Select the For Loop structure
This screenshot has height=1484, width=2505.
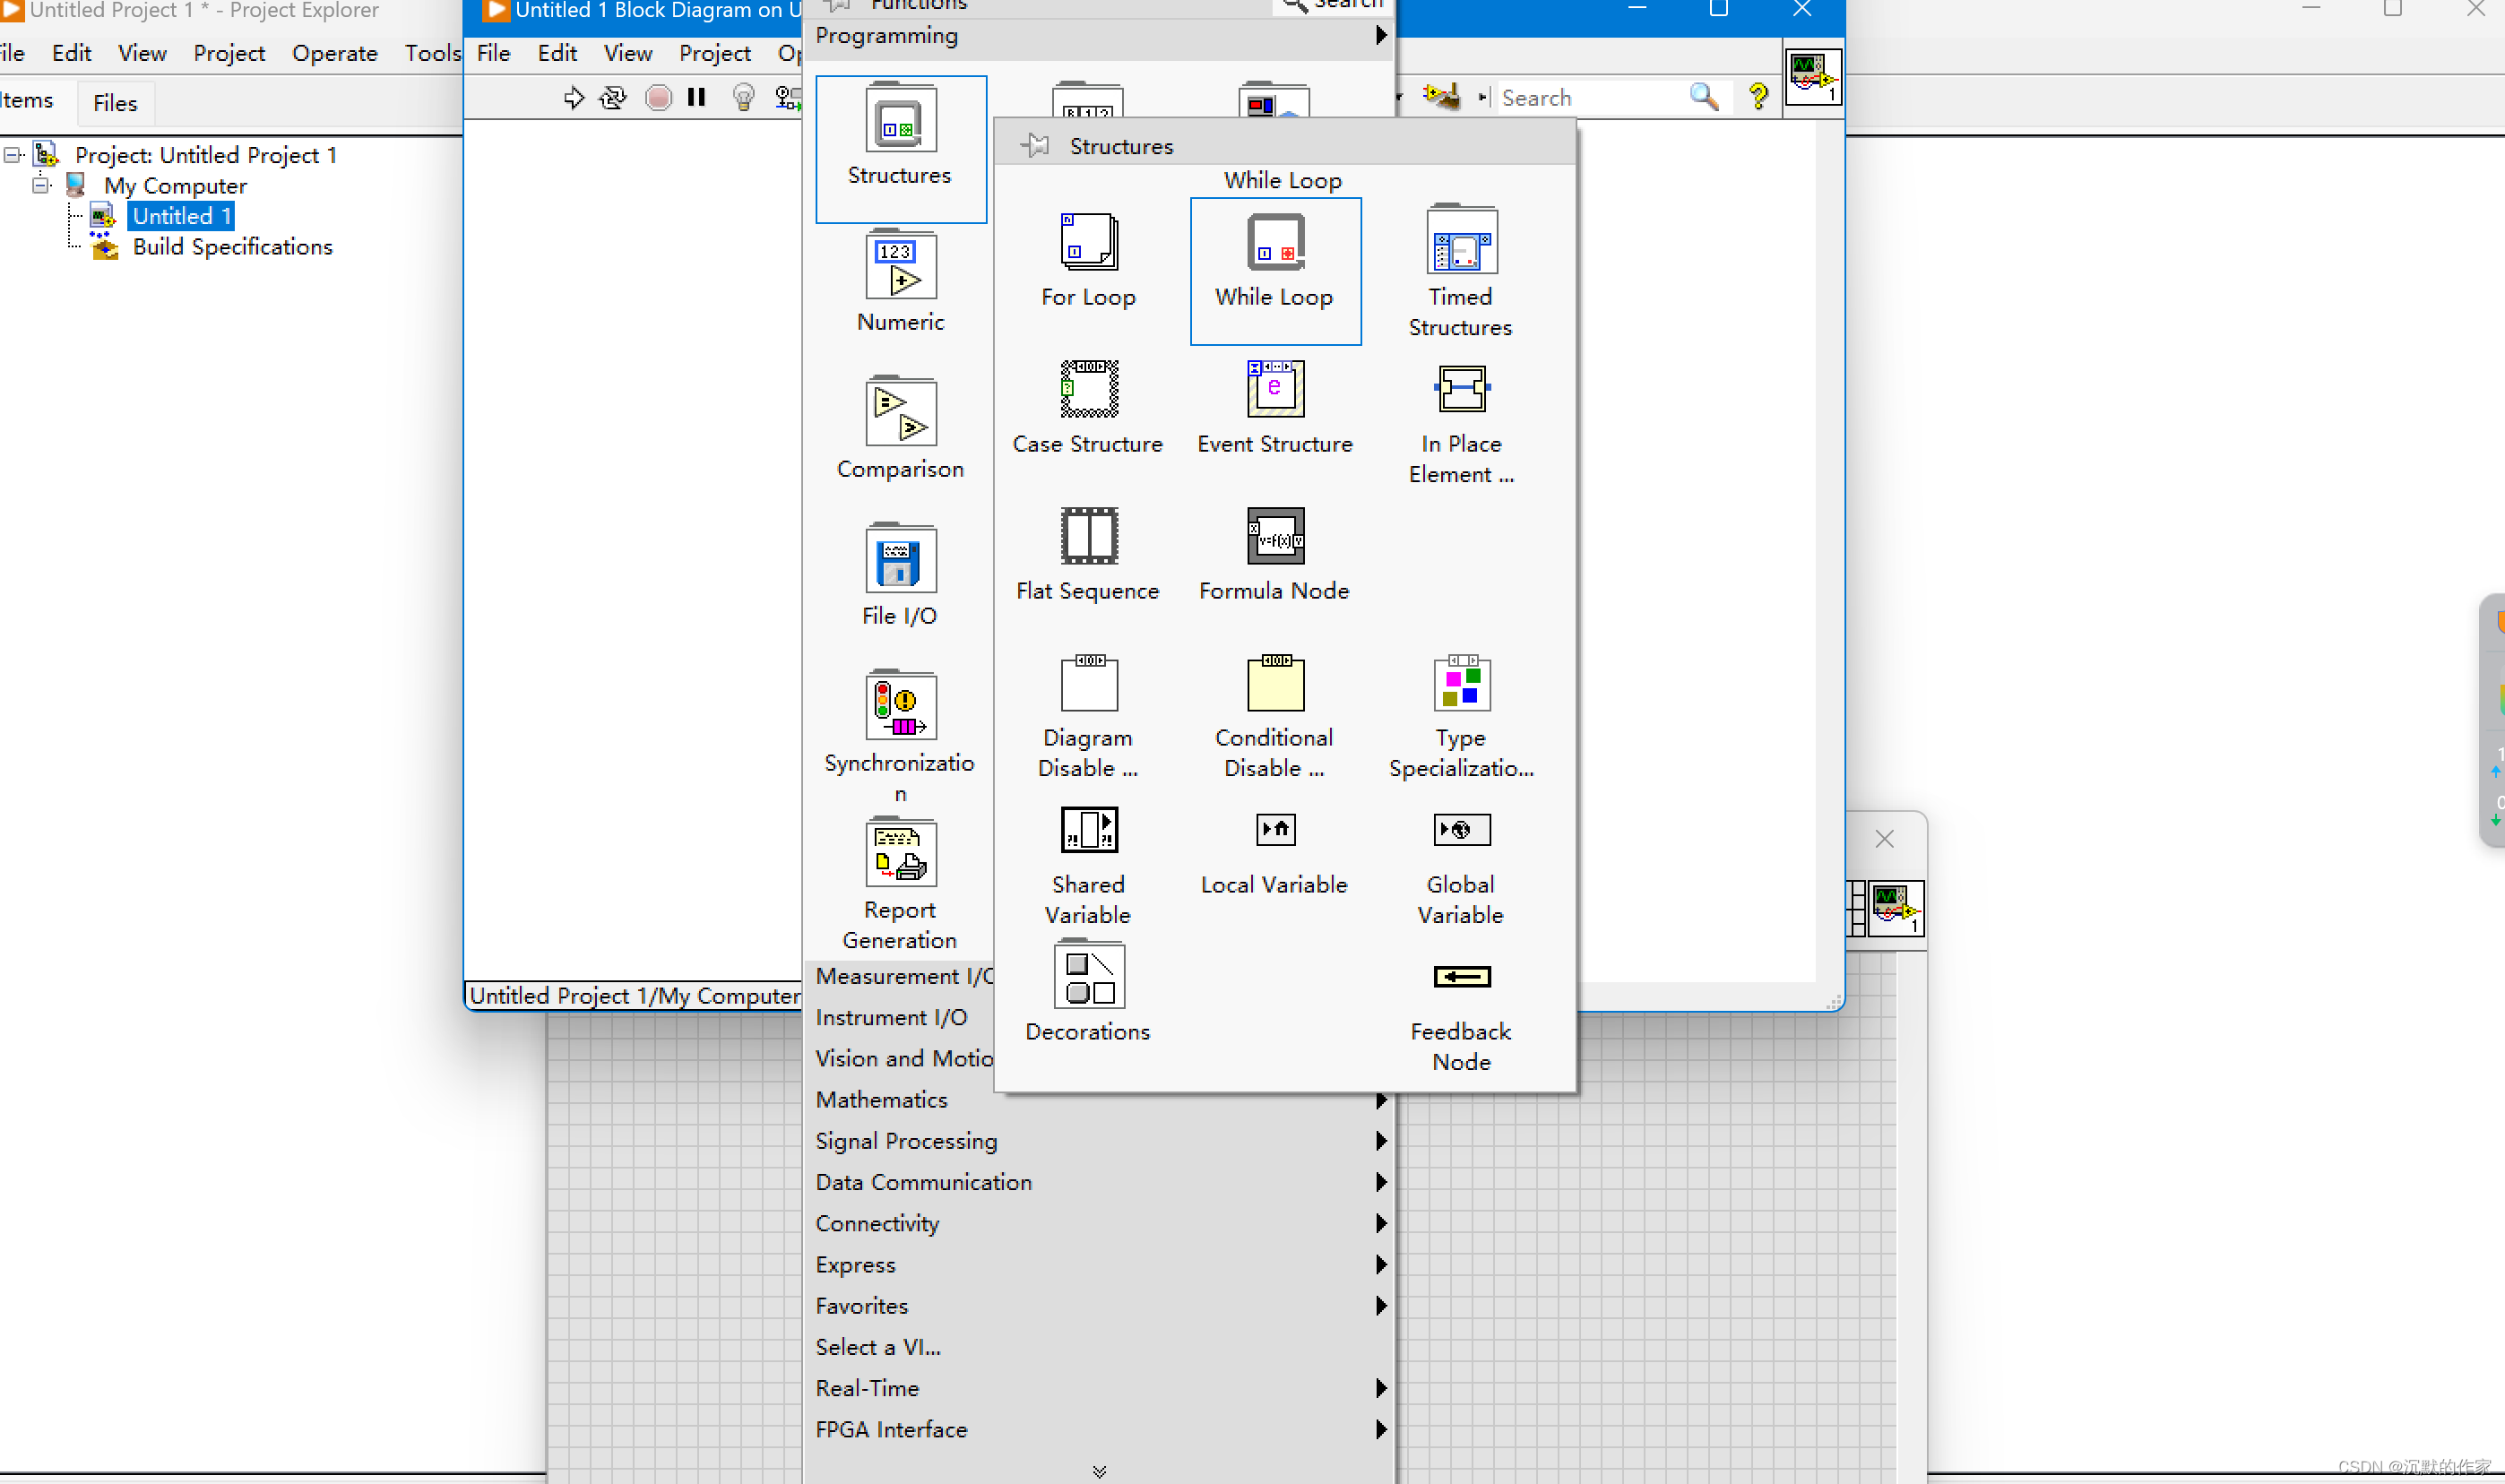click(1088, 242)
